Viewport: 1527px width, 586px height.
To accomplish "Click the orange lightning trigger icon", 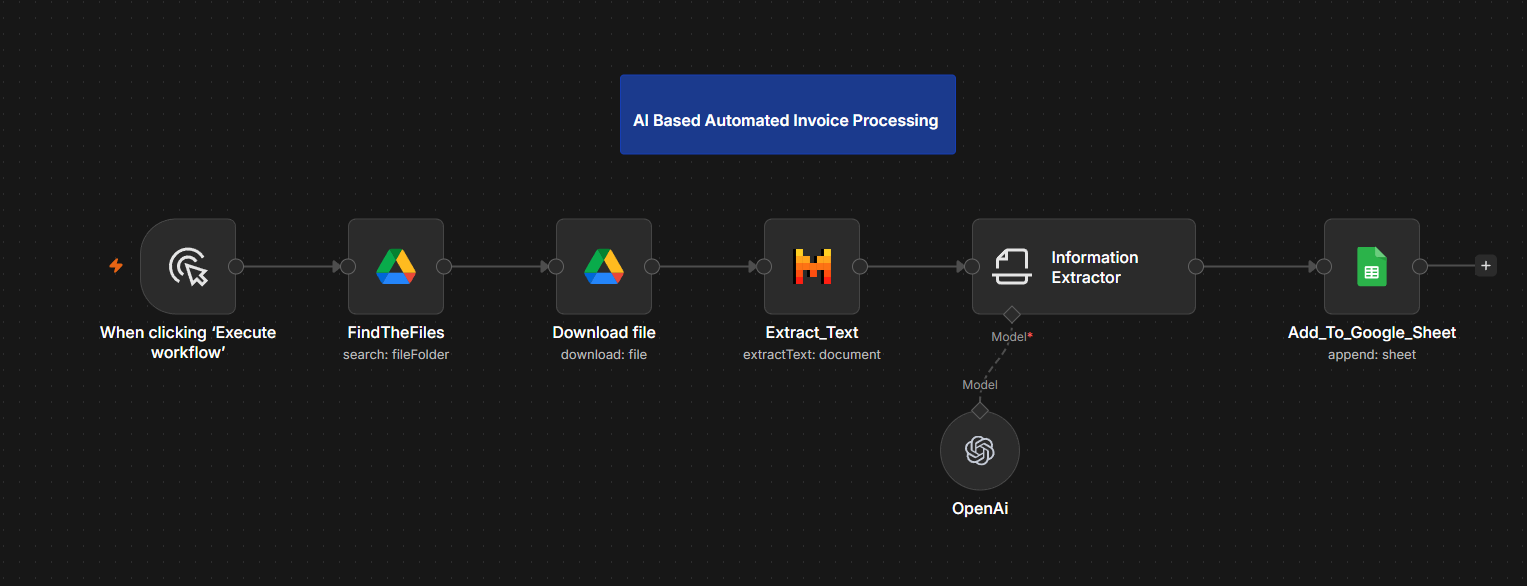I will (x=116, y=266).
